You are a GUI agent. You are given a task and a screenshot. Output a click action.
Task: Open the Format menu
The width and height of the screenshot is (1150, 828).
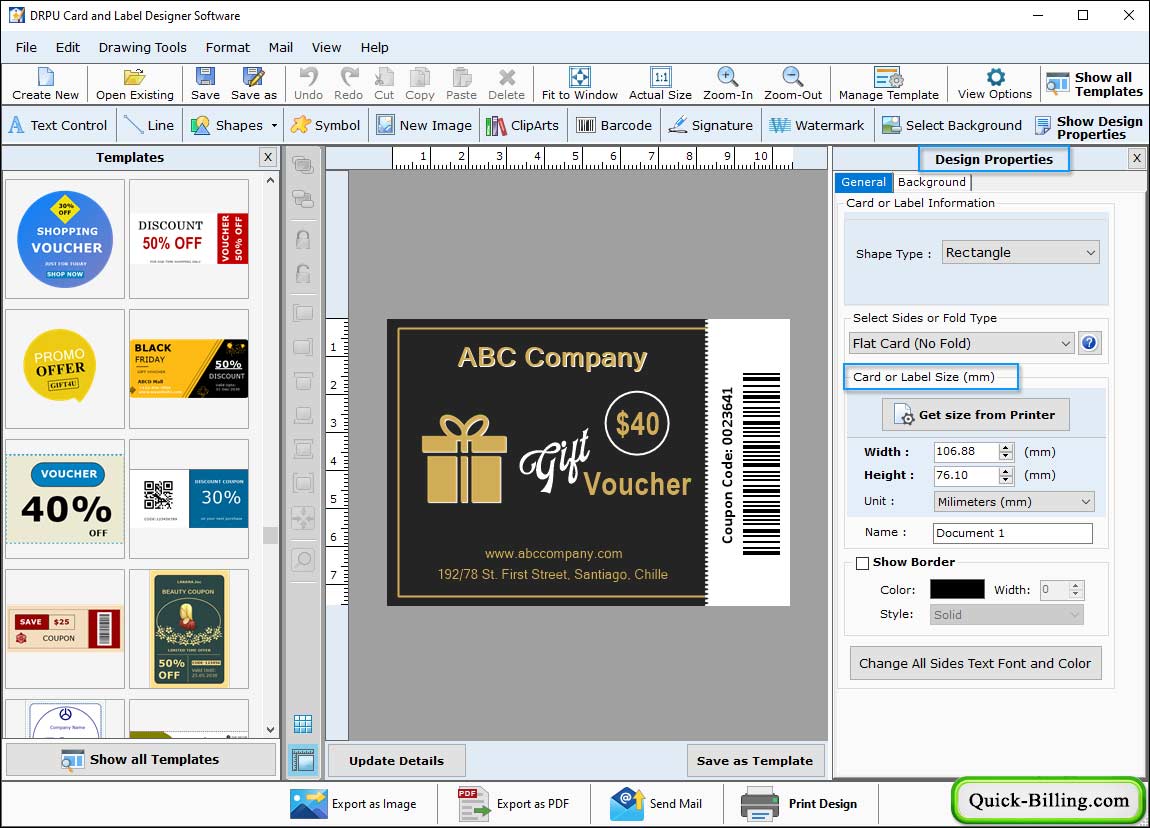tap(227, 47)
